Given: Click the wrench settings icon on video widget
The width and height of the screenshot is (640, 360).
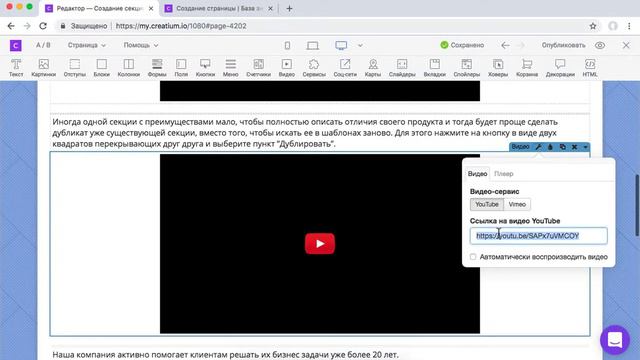Looking at the screenshot, I should 538,147.
